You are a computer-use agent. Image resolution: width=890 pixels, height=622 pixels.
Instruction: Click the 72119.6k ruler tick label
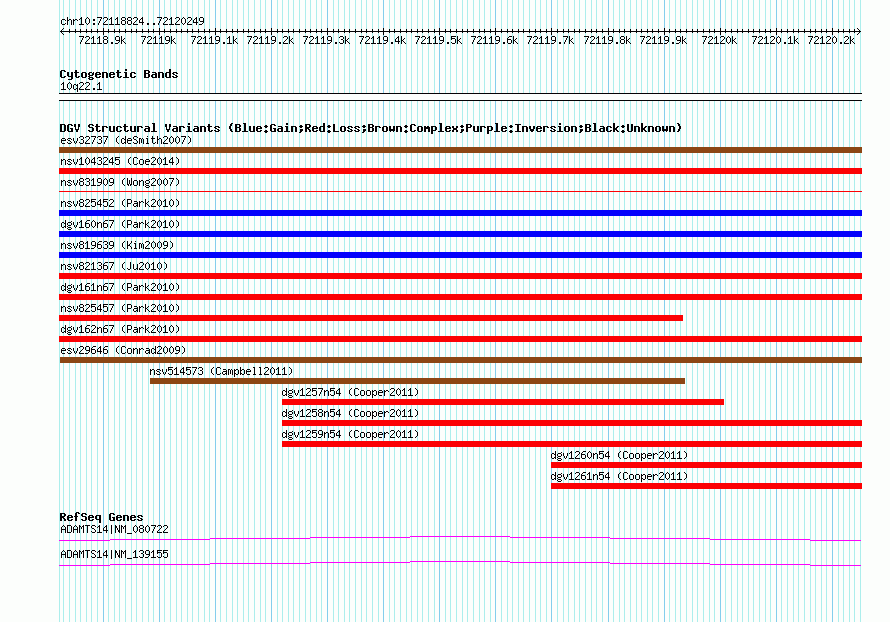coord(494,40)
